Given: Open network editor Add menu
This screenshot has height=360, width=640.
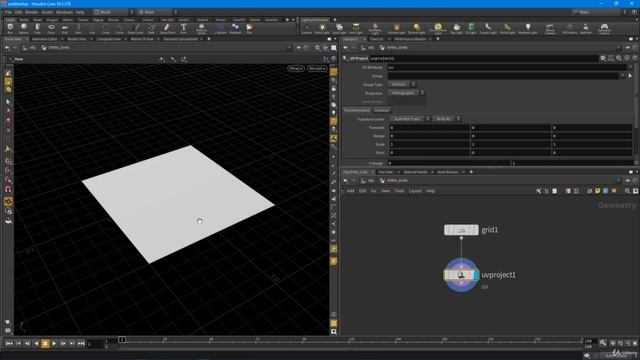Looking at the screenshot, I should point(351,191).
